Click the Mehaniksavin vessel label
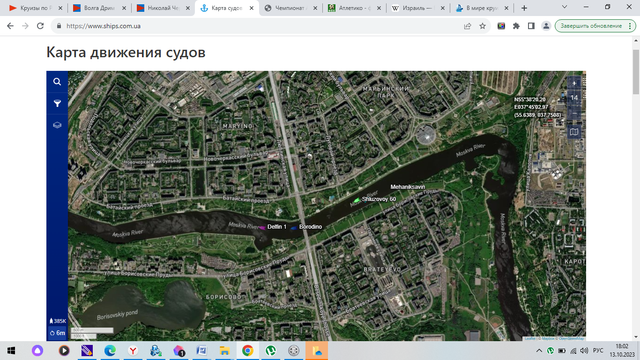 click(x=408, y=187)
